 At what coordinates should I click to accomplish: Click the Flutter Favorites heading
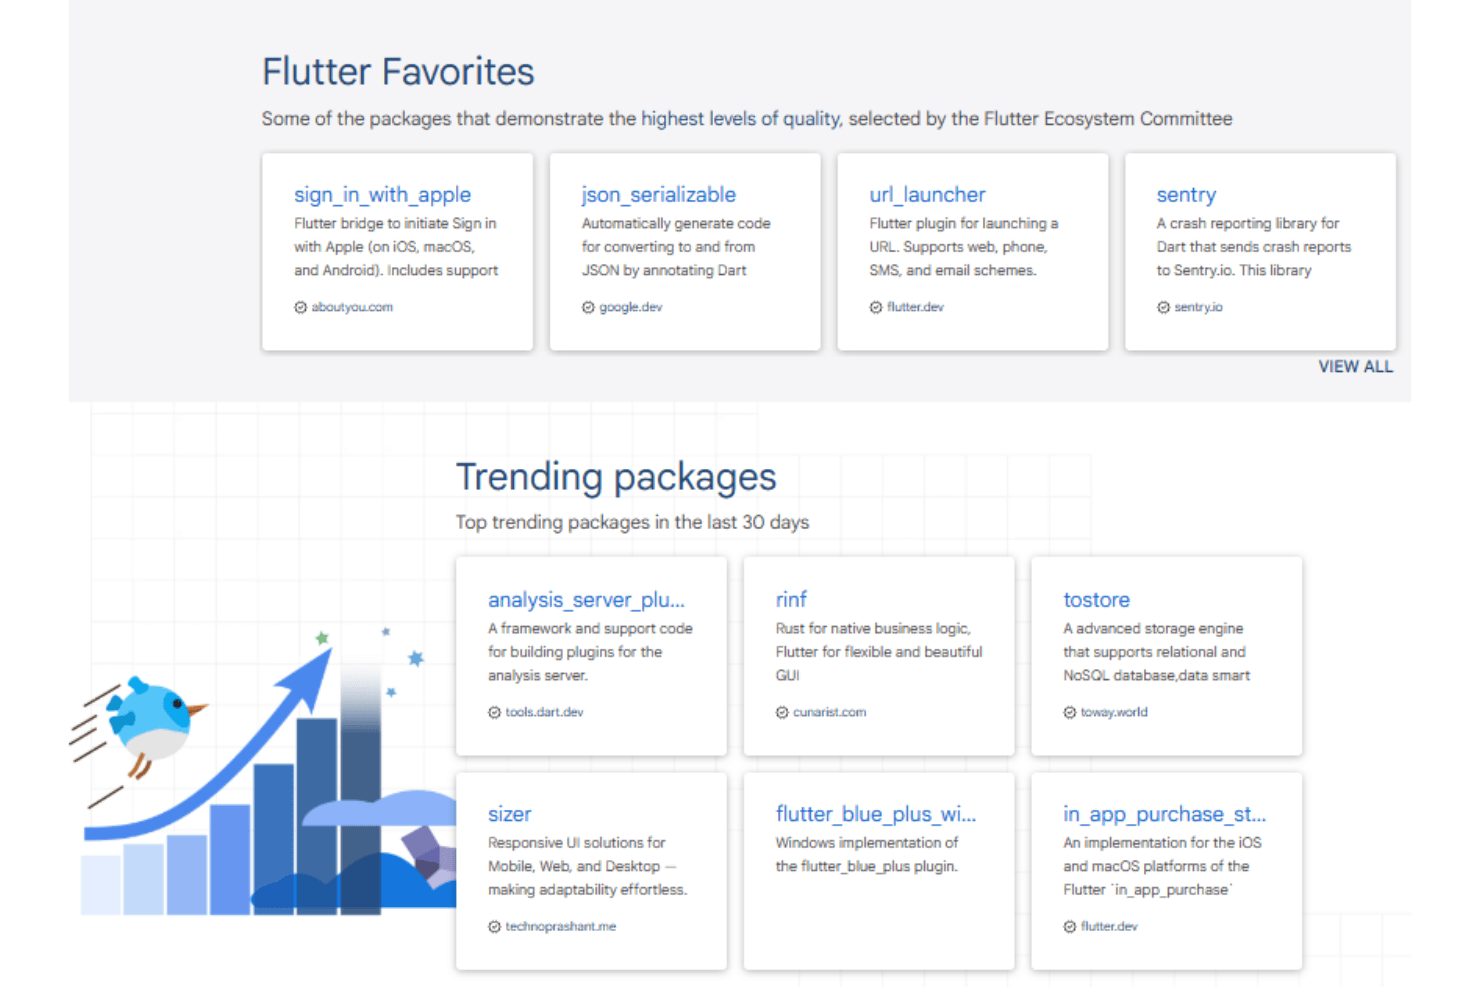point(398,72)
